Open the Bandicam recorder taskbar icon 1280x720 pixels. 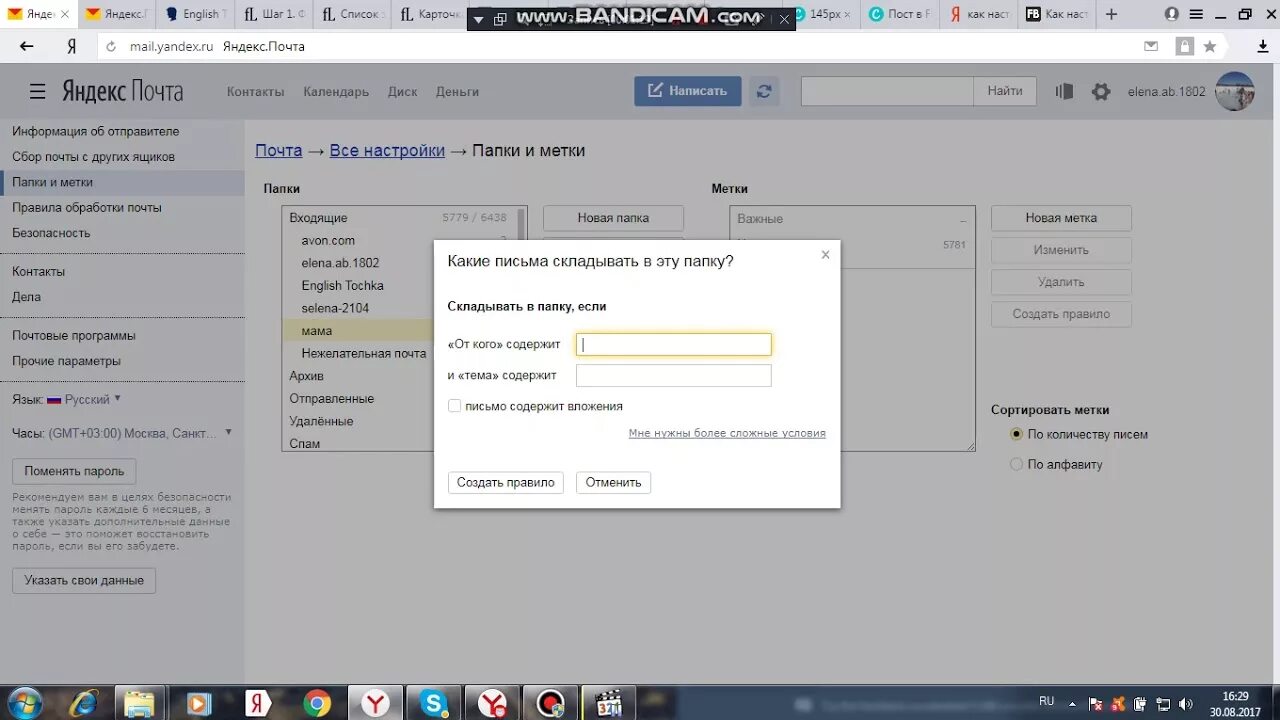coord(550,703)
